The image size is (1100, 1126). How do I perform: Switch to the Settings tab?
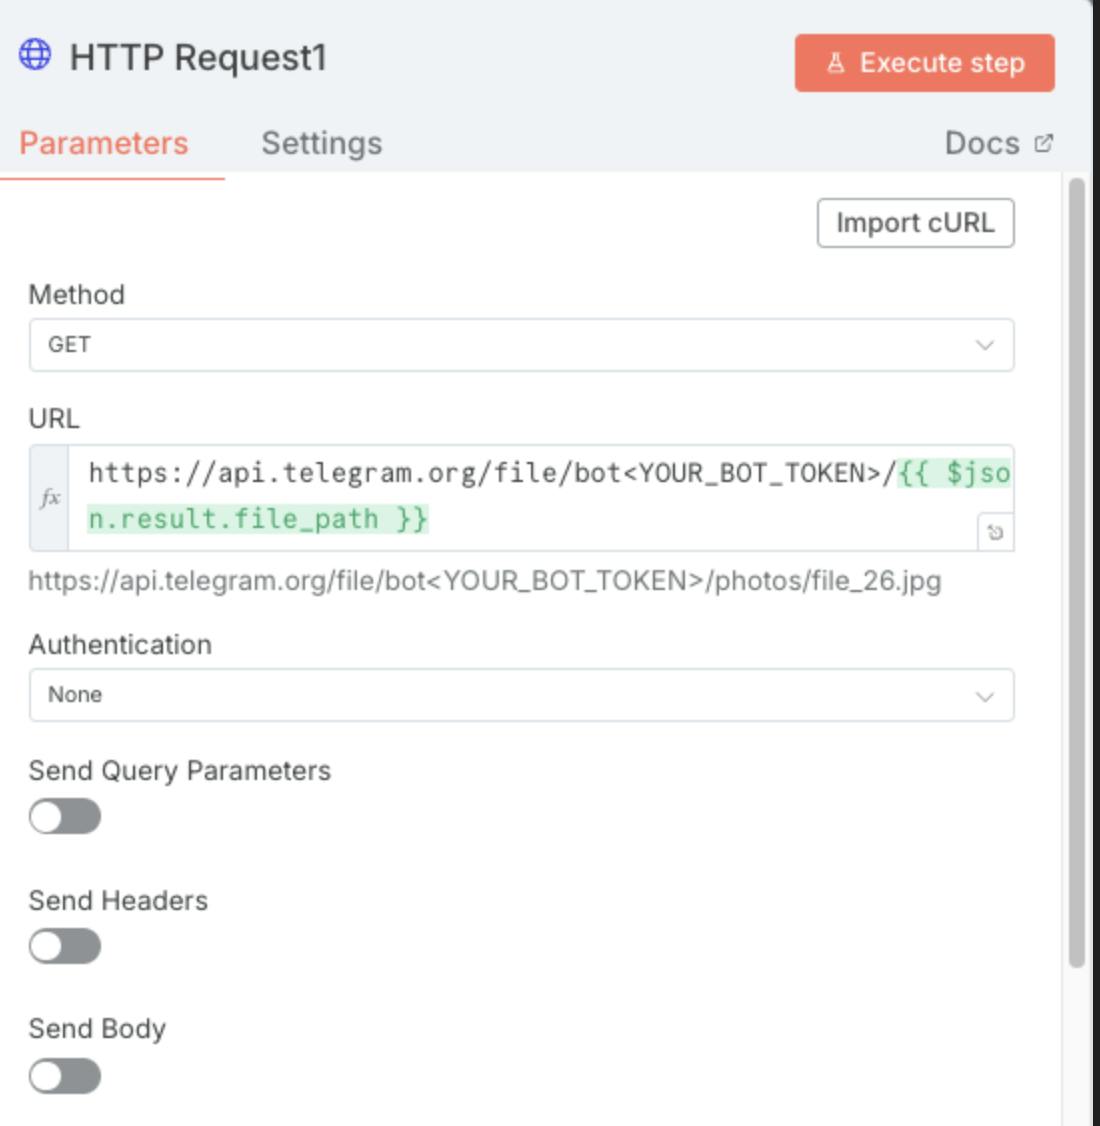pyautogui.click(x=321, y=143)
